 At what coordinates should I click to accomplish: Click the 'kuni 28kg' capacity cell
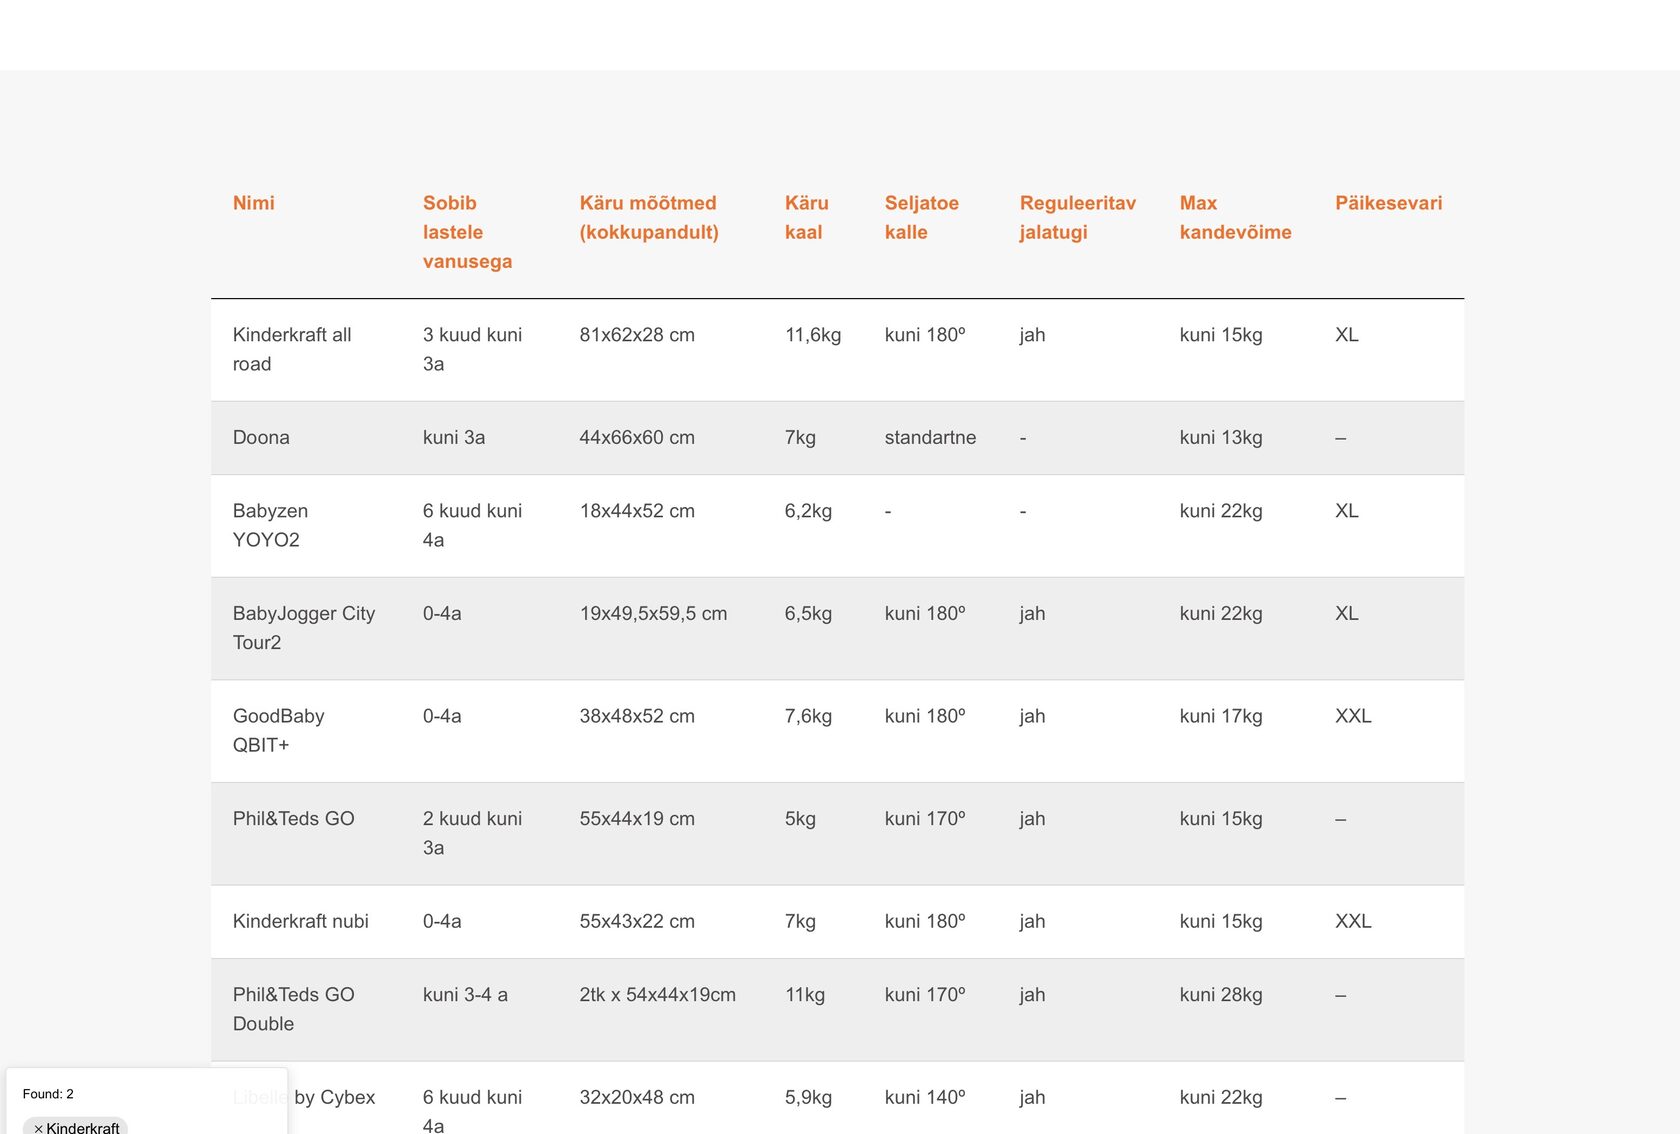1221,995
